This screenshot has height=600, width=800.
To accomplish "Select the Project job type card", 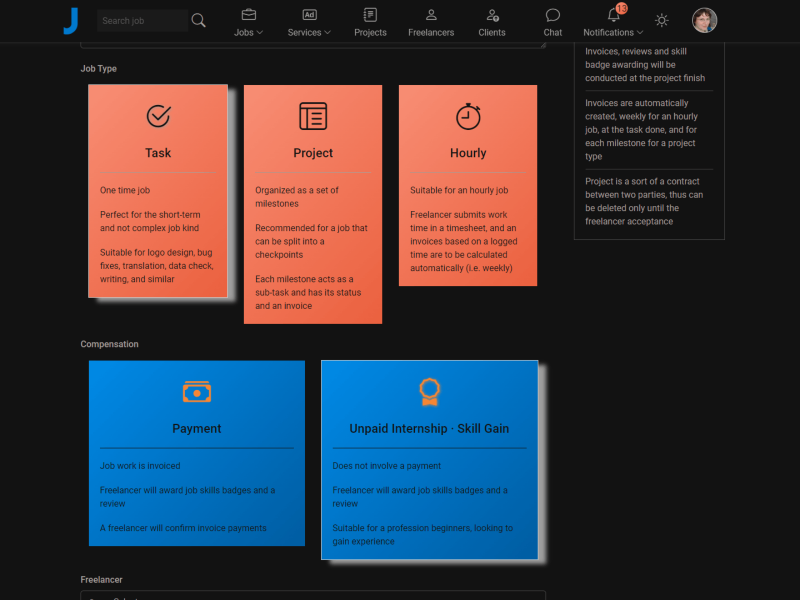I will click(313, 204).
